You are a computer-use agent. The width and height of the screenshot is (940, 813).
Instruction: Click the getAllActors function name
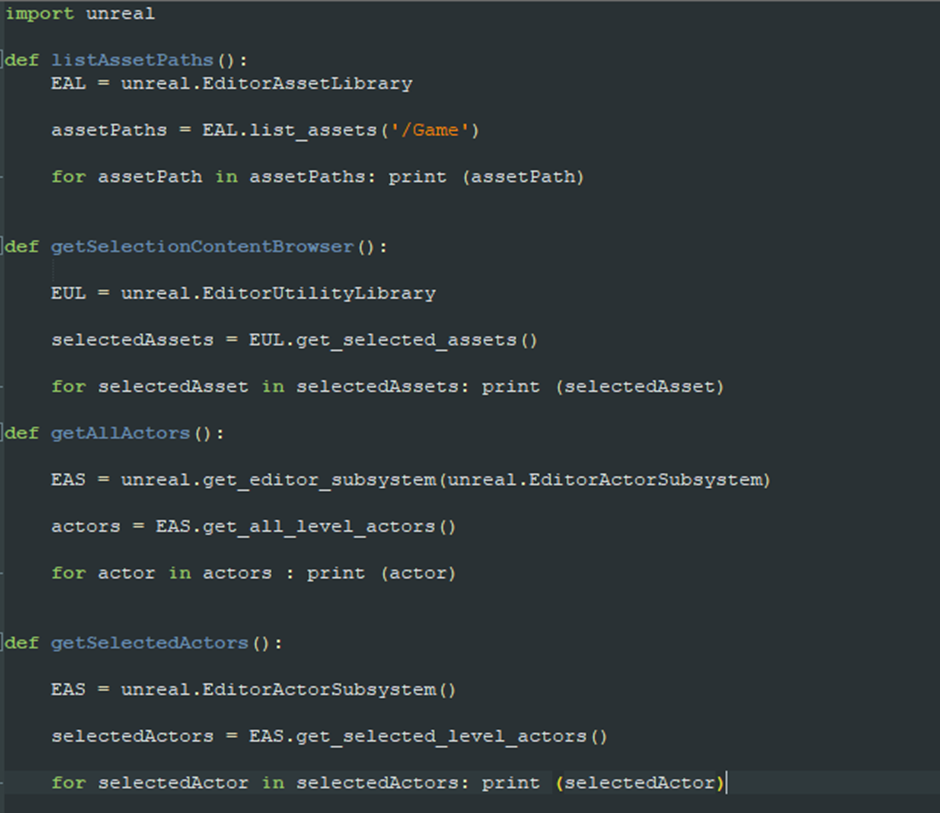(x=120, y=433)
